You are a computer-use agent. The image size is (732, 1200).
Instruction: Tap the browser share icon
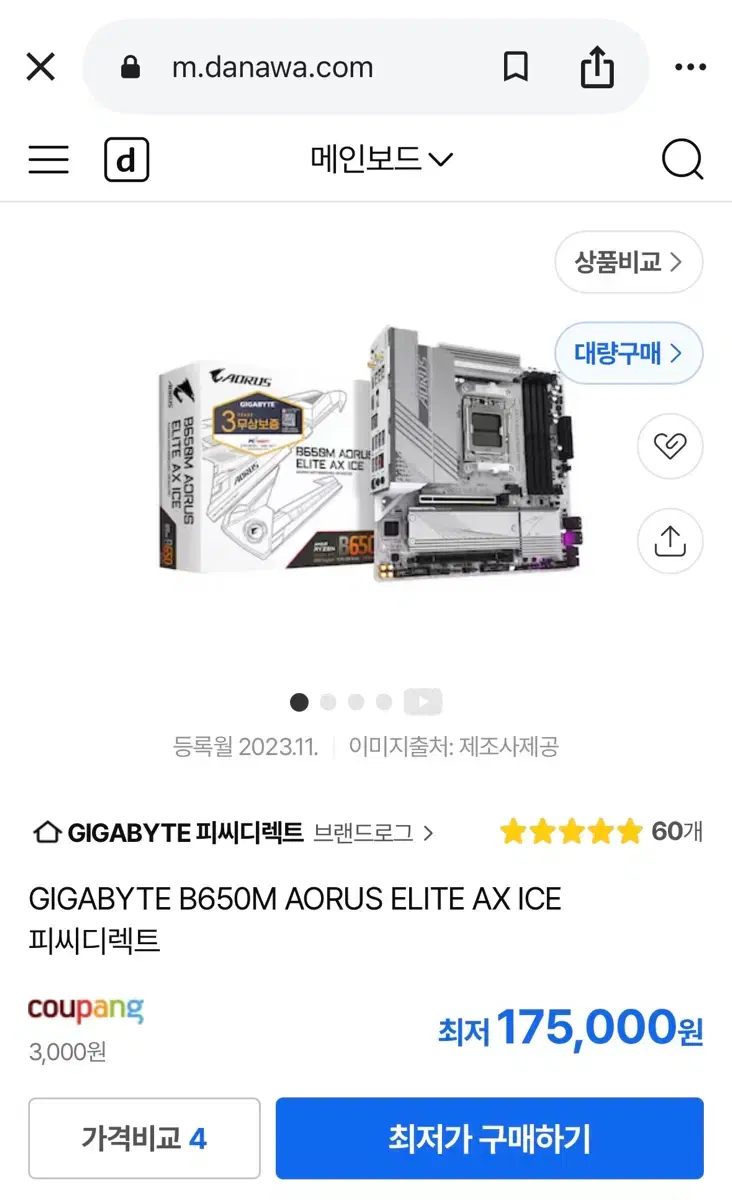(597, 66)
